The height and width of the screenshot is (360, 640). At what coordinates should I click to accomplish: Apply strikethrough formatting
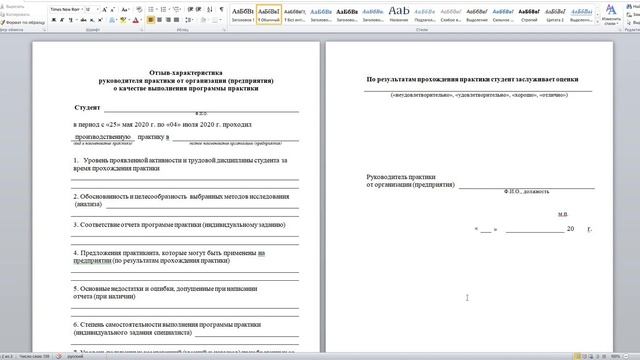click(84, 20)
